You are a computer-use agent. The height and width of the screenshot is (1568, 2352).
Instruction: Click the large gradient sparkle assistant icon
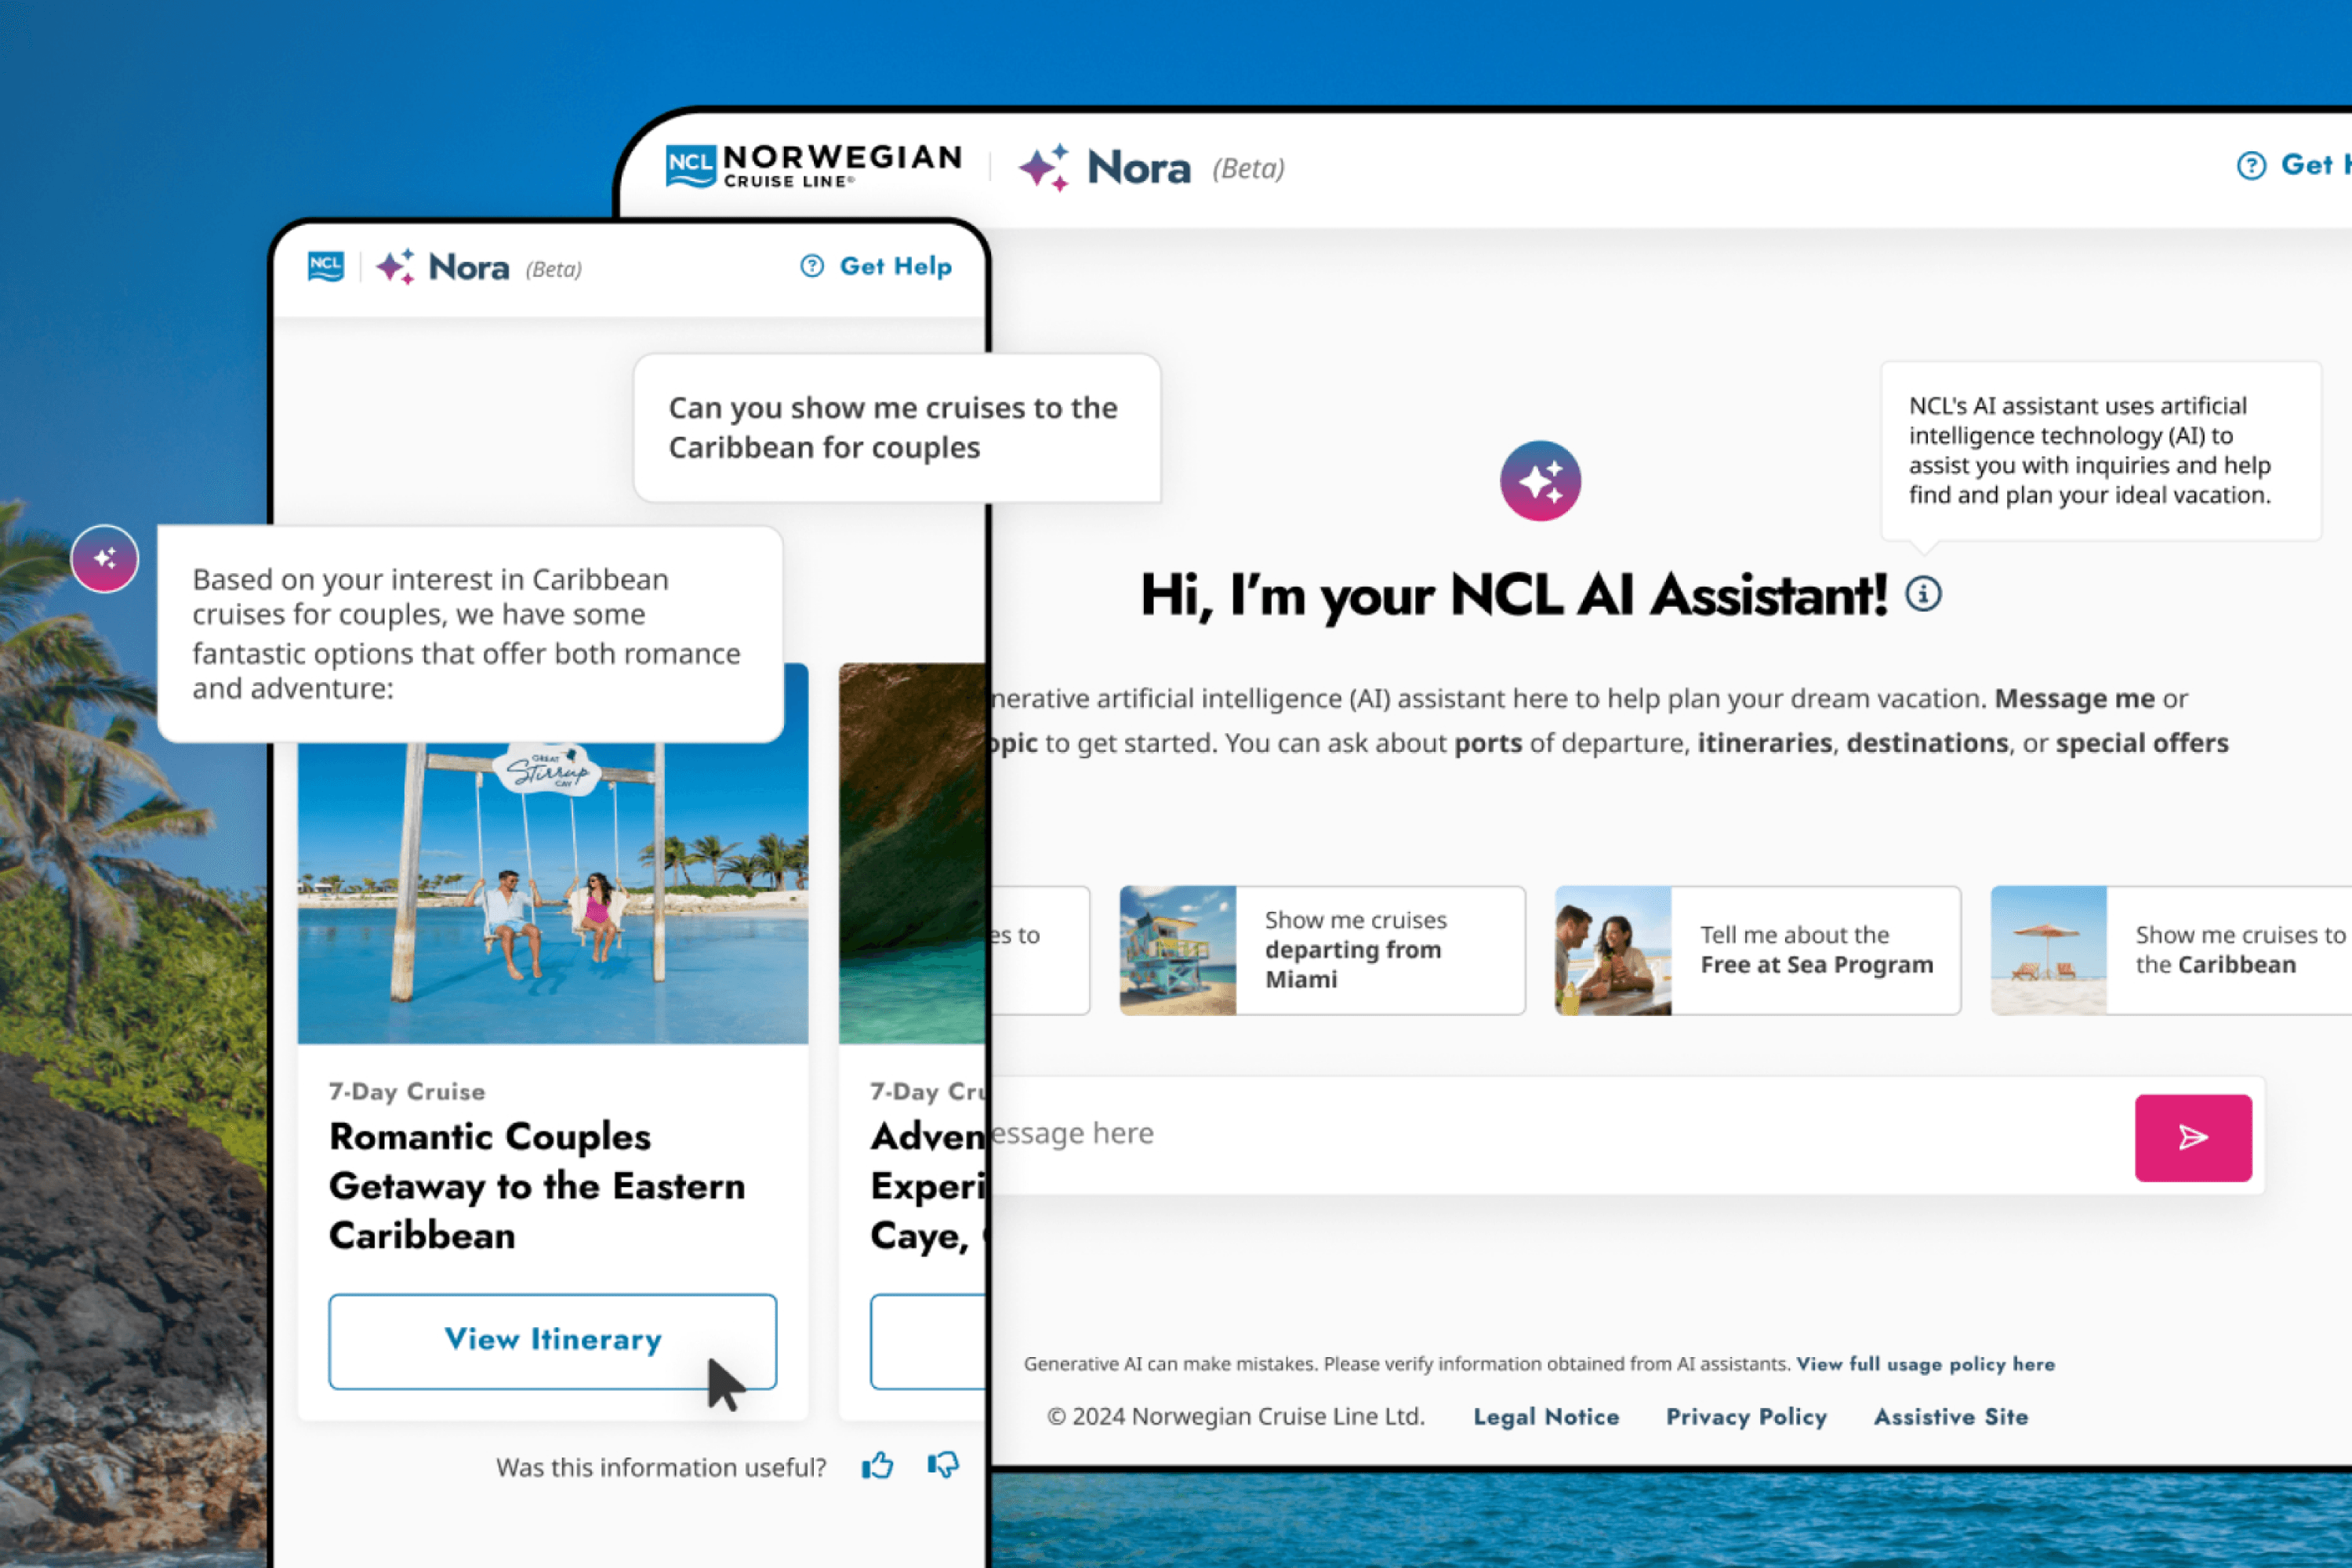1539,481
